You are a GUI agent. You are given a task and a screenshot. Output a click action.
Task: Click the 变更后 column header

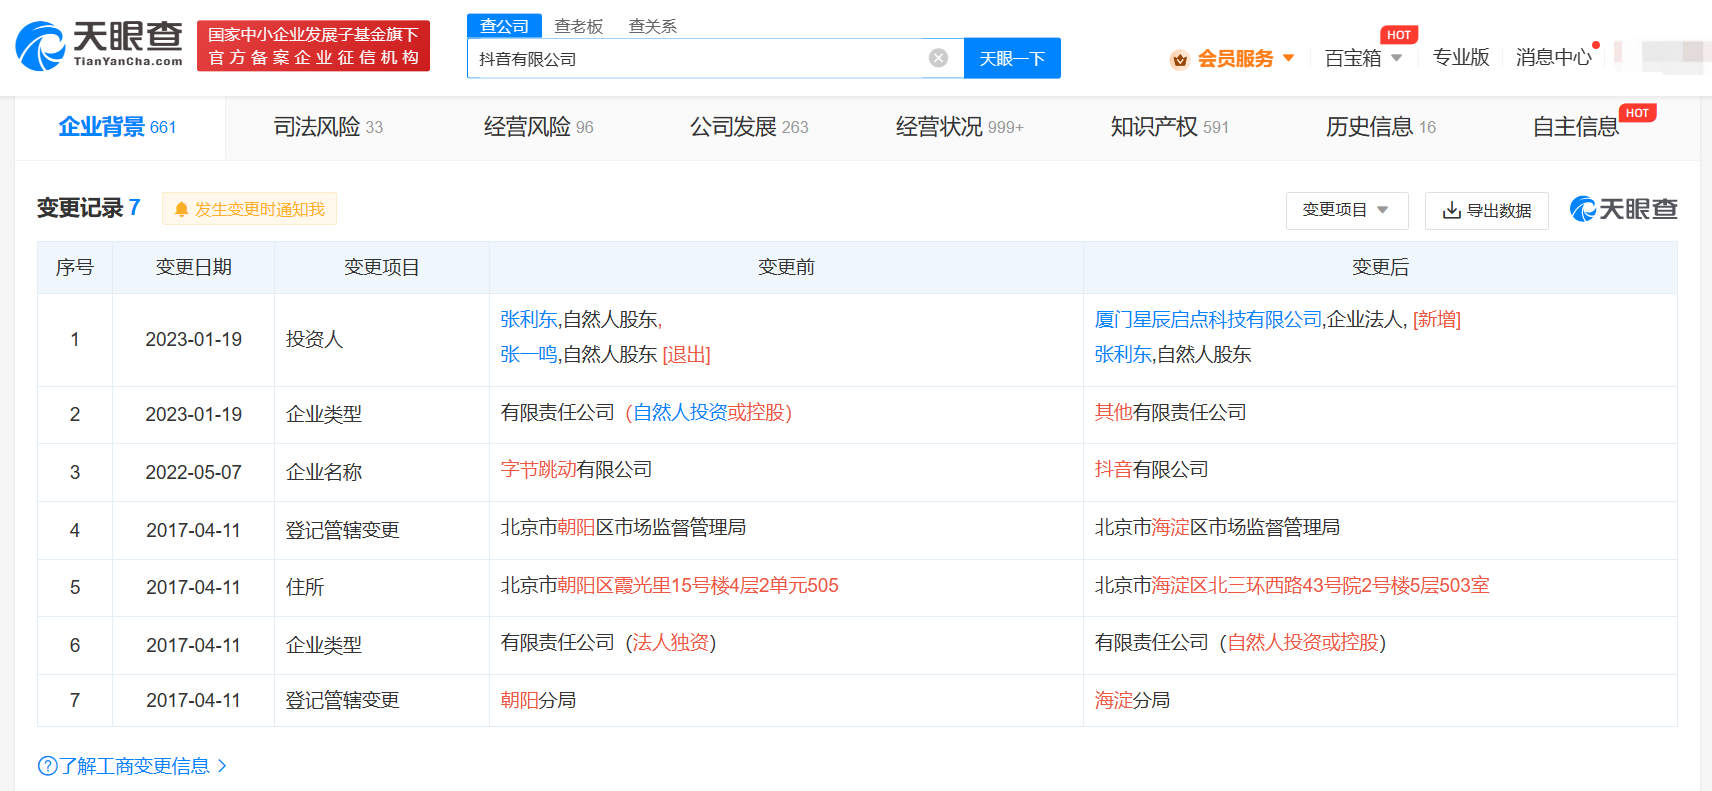click(1380, 267)
